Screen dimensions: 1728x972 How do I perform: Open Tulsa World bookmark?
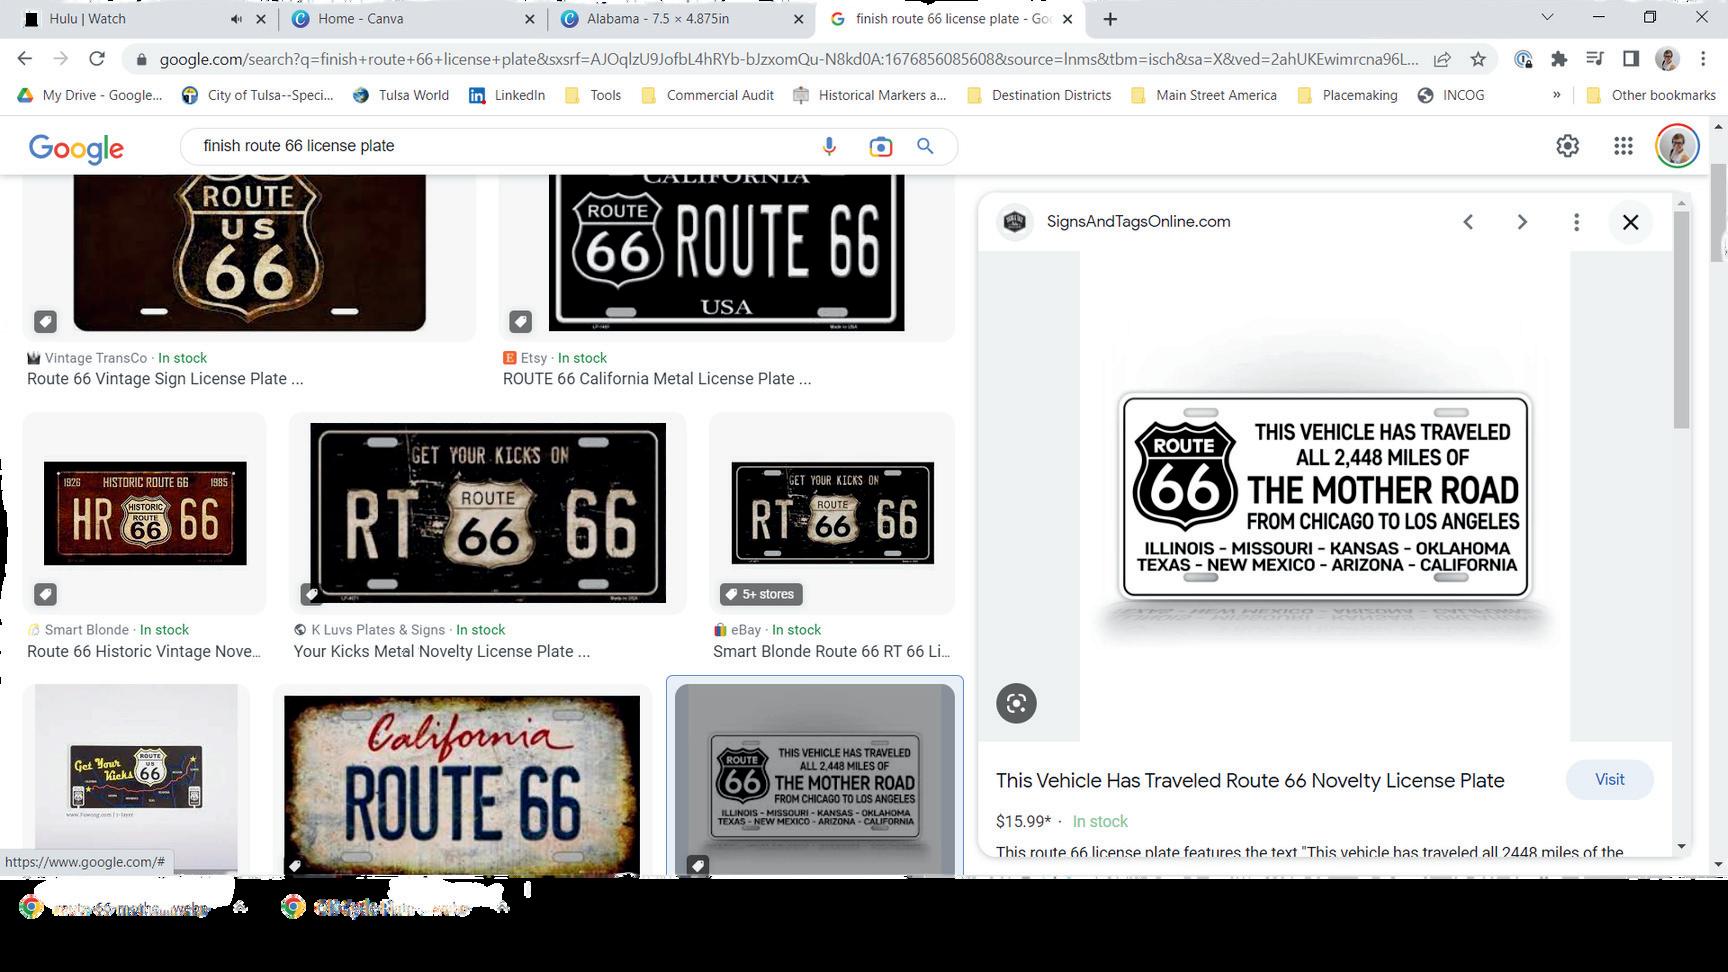click(x=400, y=95)
